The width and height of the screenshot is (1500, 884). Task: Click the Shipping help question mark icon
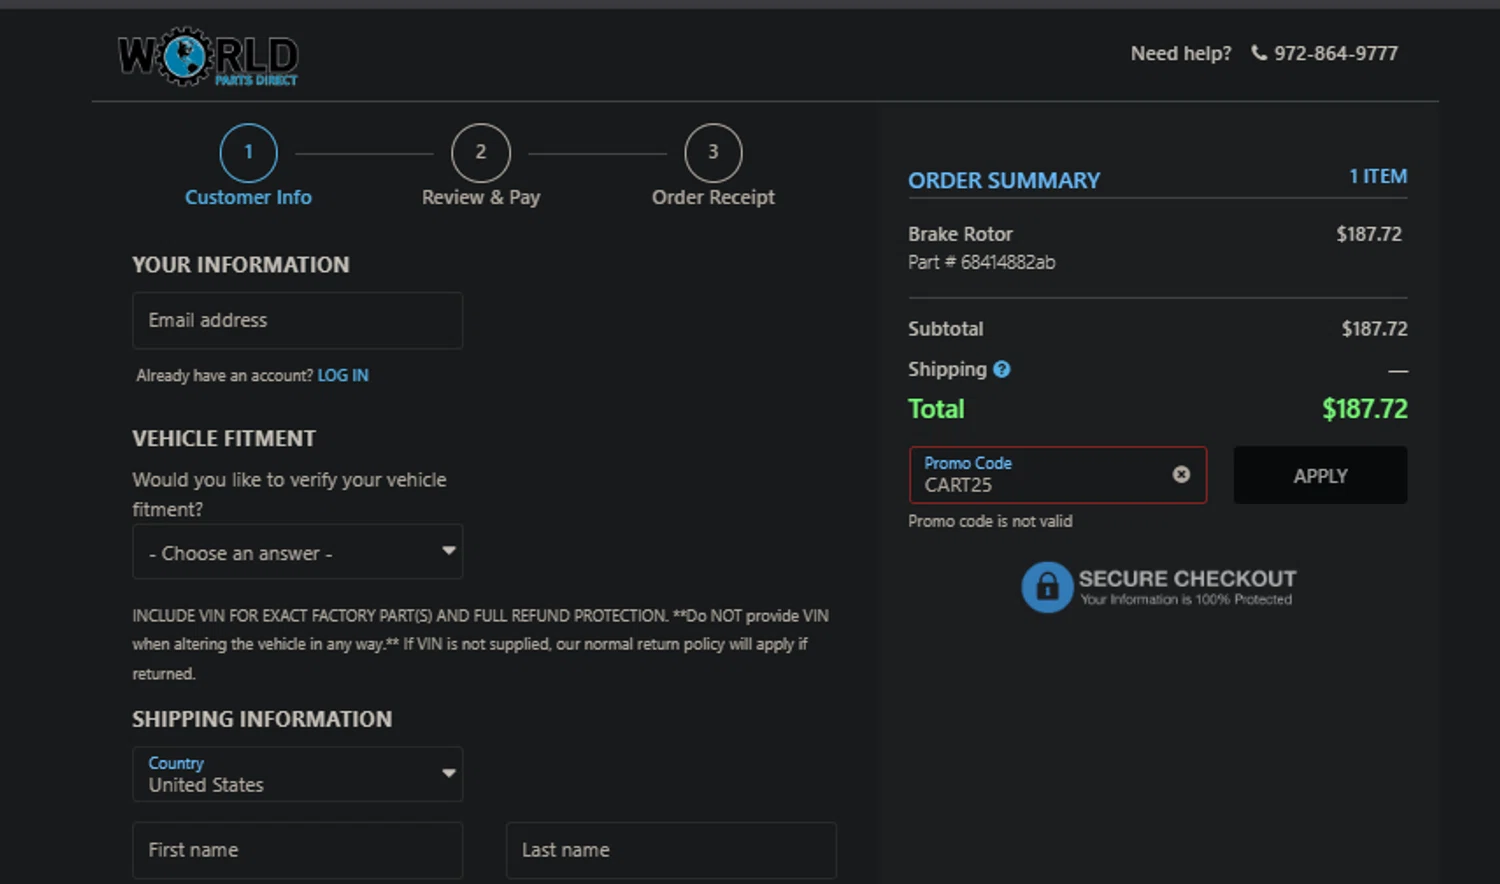point(1002,370)
